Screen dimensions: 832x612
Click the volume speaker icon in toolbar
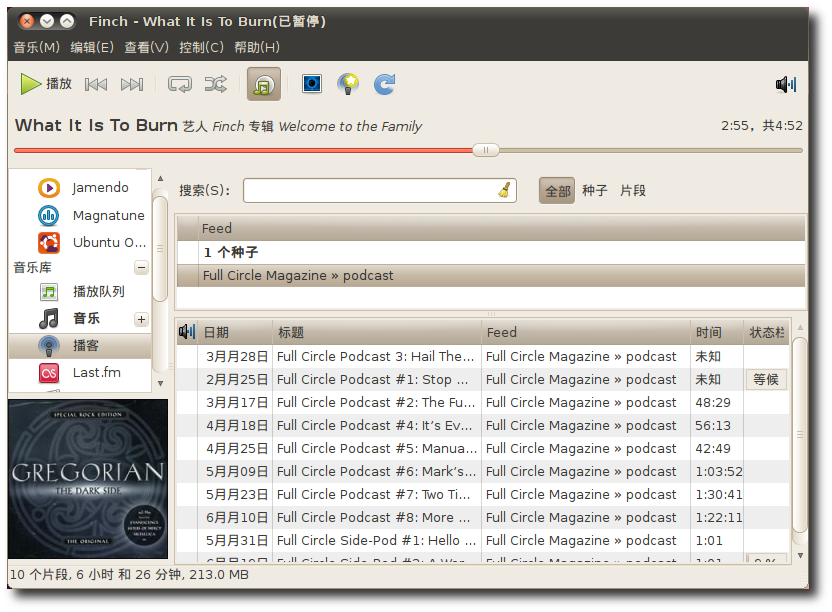(786, 84)
